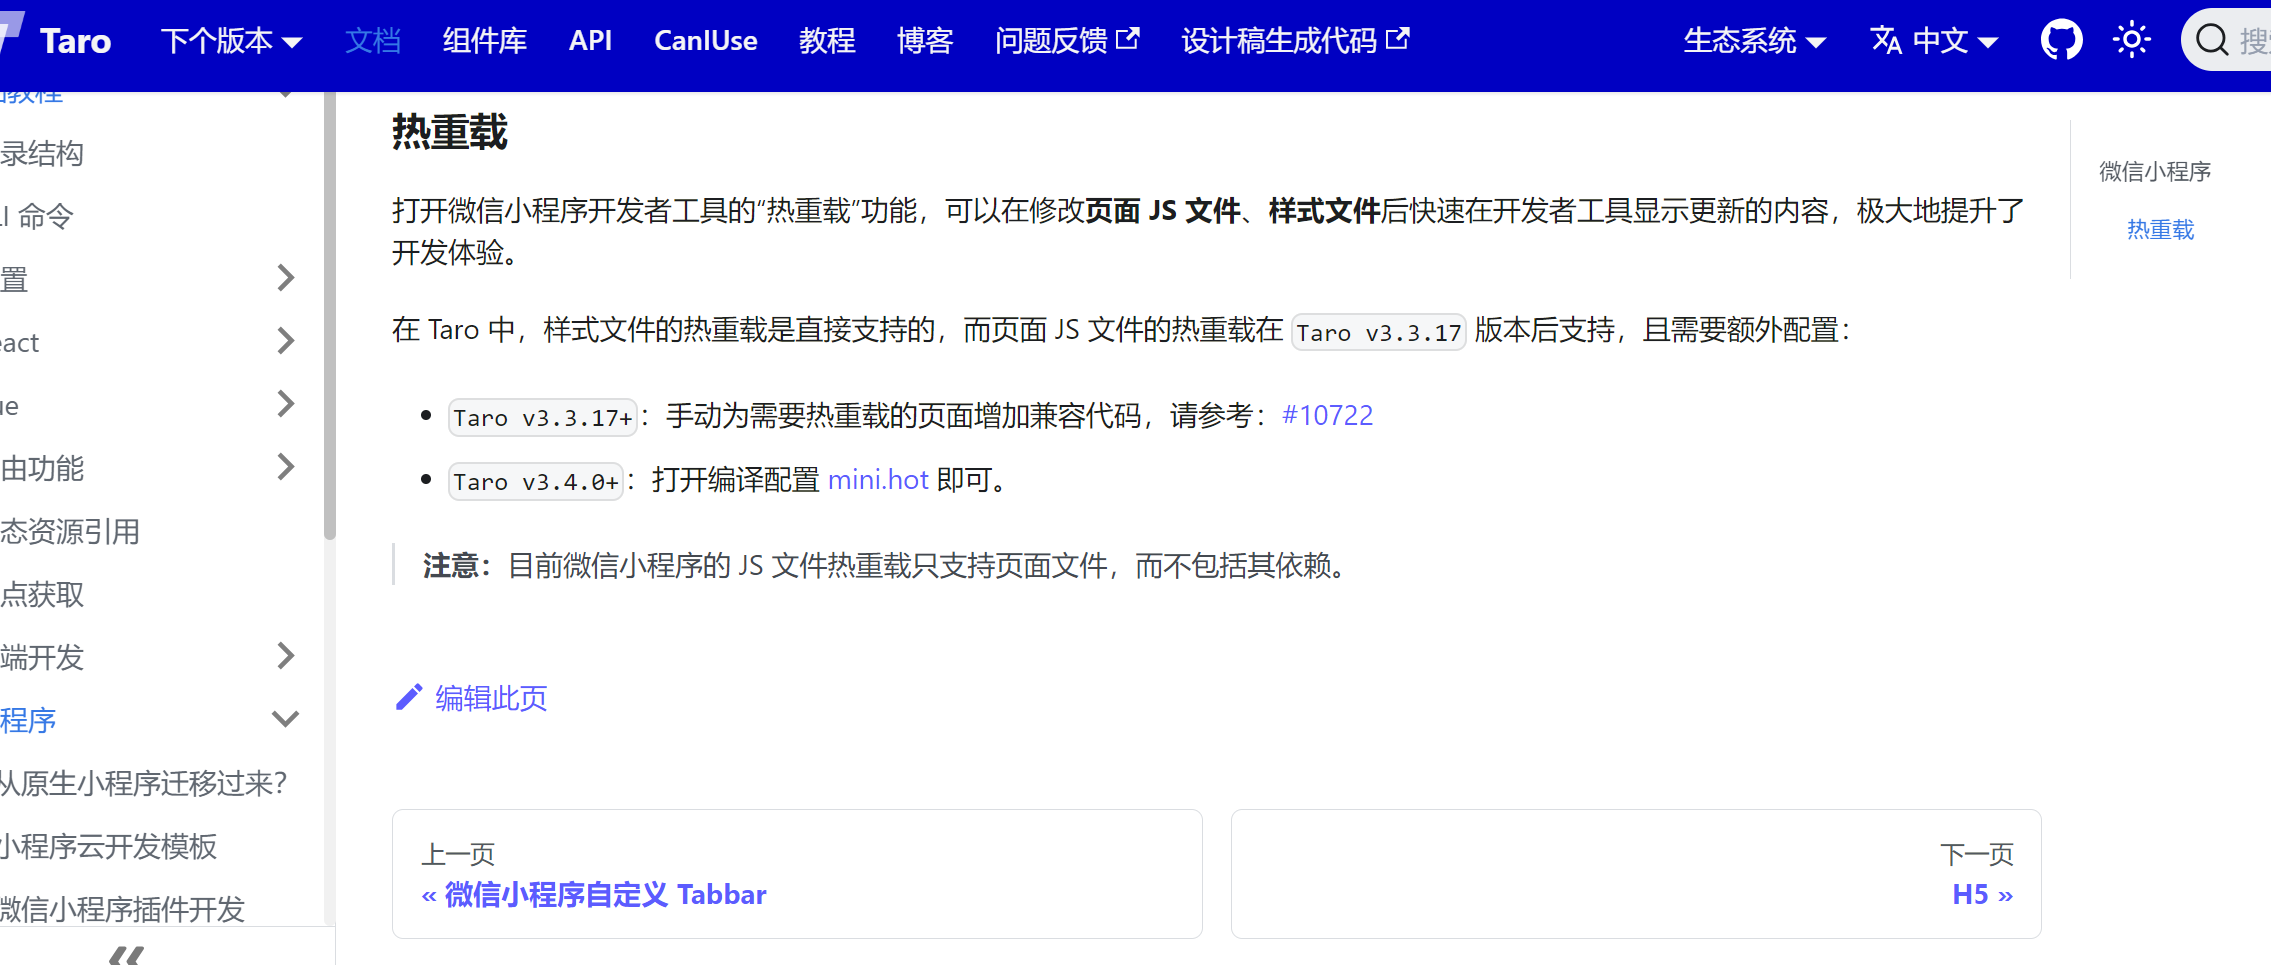Open sidebar item 态资源引用
This screenshot has height=965, width=2271.
70,531
